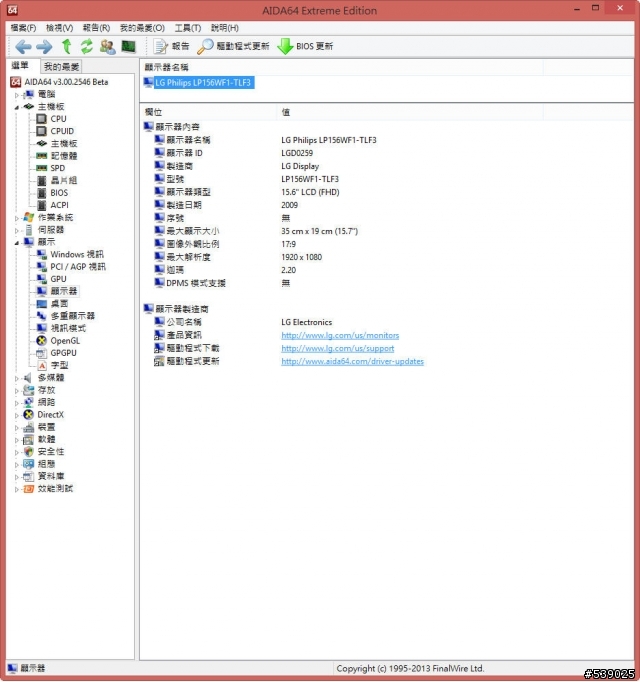The height and width of the screenshot is (682, 640).
Task: Click the 顯示器 ID value LGD0259
Action: (297, 153)
